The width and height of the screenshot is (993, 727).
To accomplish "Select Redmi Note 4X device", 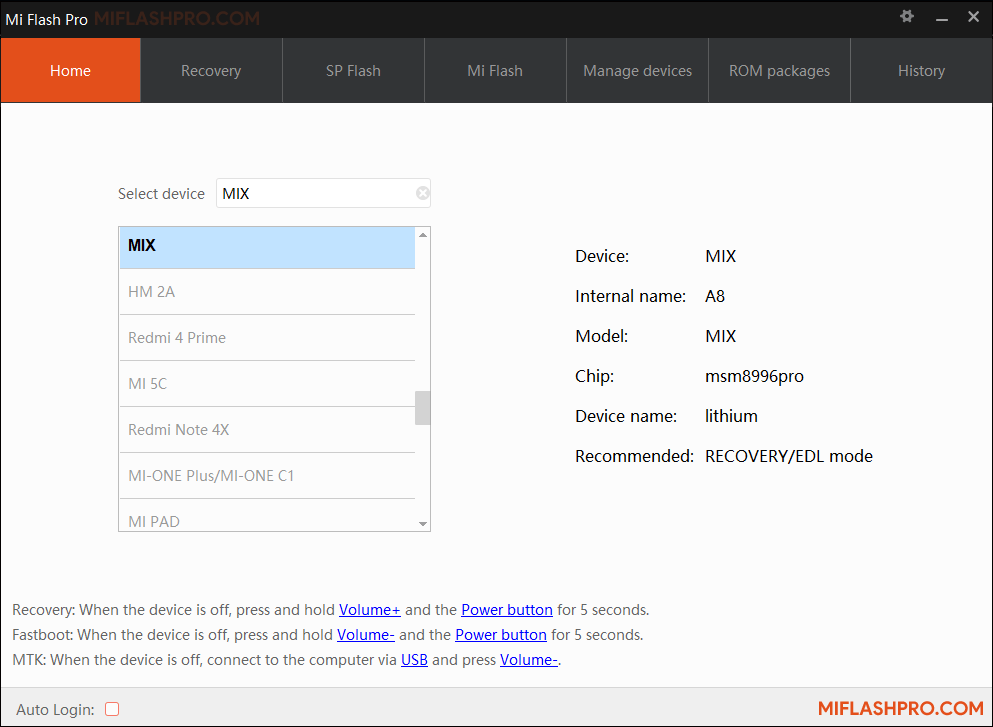I will (267, 429).
